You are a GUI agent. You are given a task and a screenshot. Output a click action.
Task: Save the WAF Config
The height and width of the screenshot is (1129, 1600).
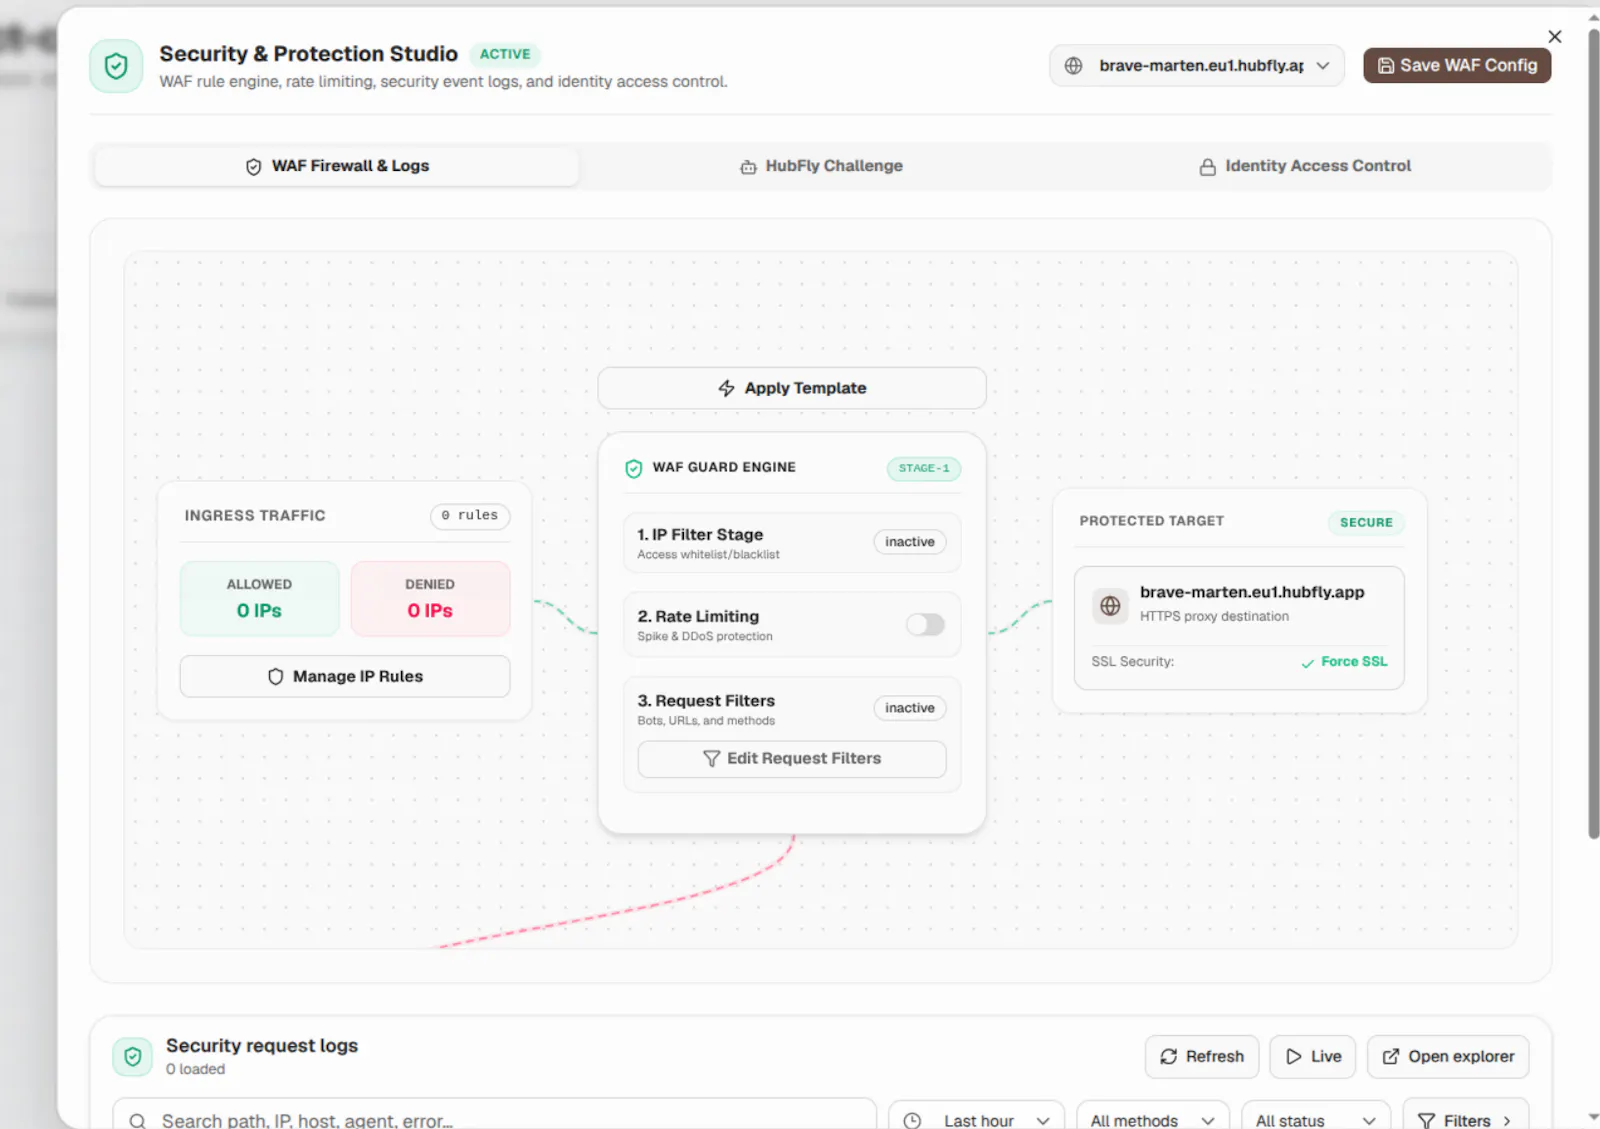pyautogui.click(x=1457, y=66)
